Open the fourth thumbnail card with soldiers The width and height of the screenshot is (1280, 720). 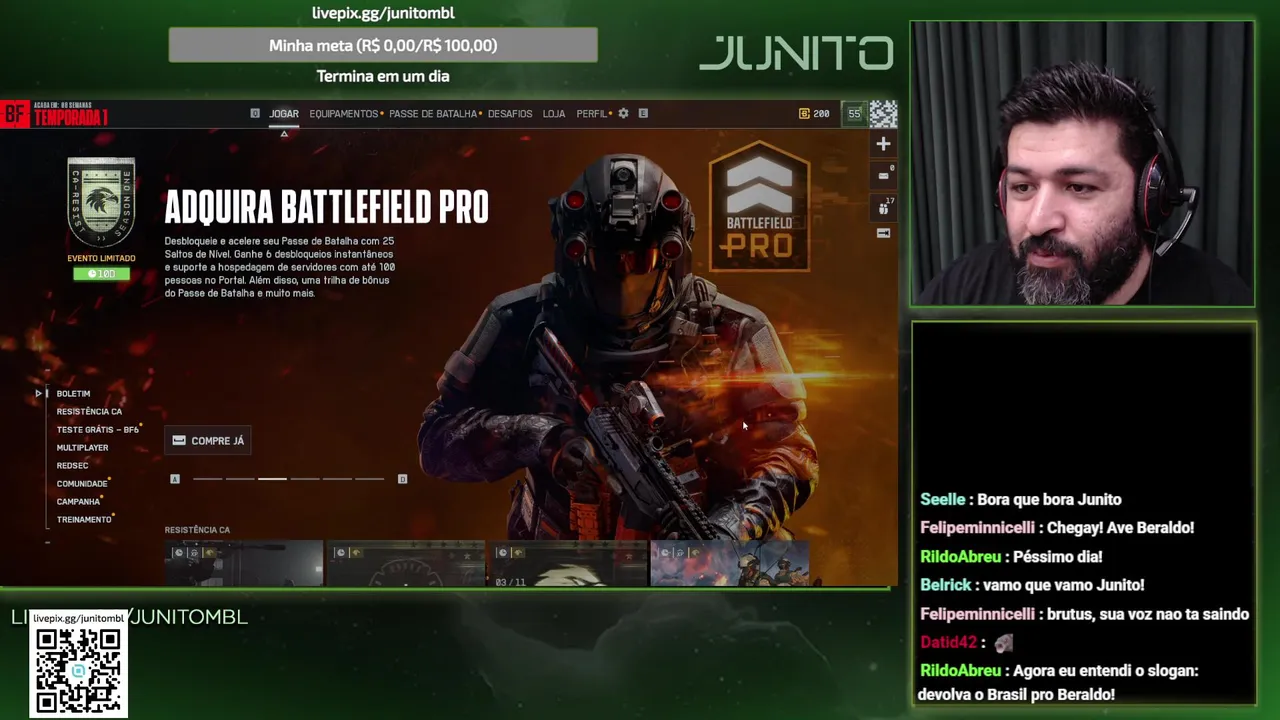(729, 563)
